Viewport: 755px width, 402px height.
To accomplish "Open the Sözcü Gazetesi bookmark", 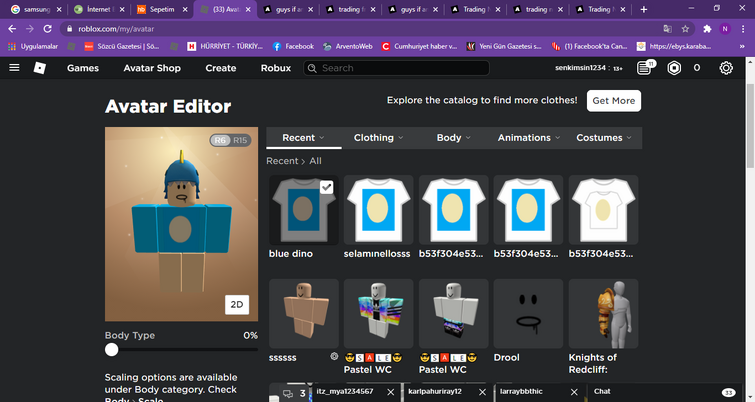I will click(x=122, y=46).
